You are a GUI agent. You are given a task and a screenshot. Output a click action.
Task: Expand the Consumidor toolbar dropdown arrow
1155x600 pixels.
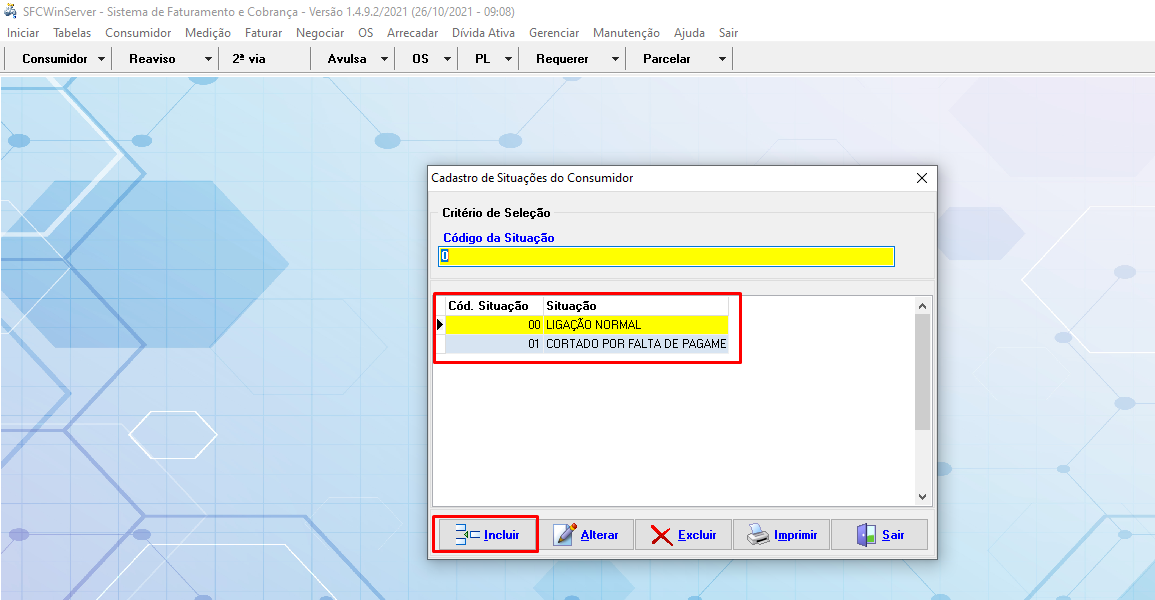point(102,59)
